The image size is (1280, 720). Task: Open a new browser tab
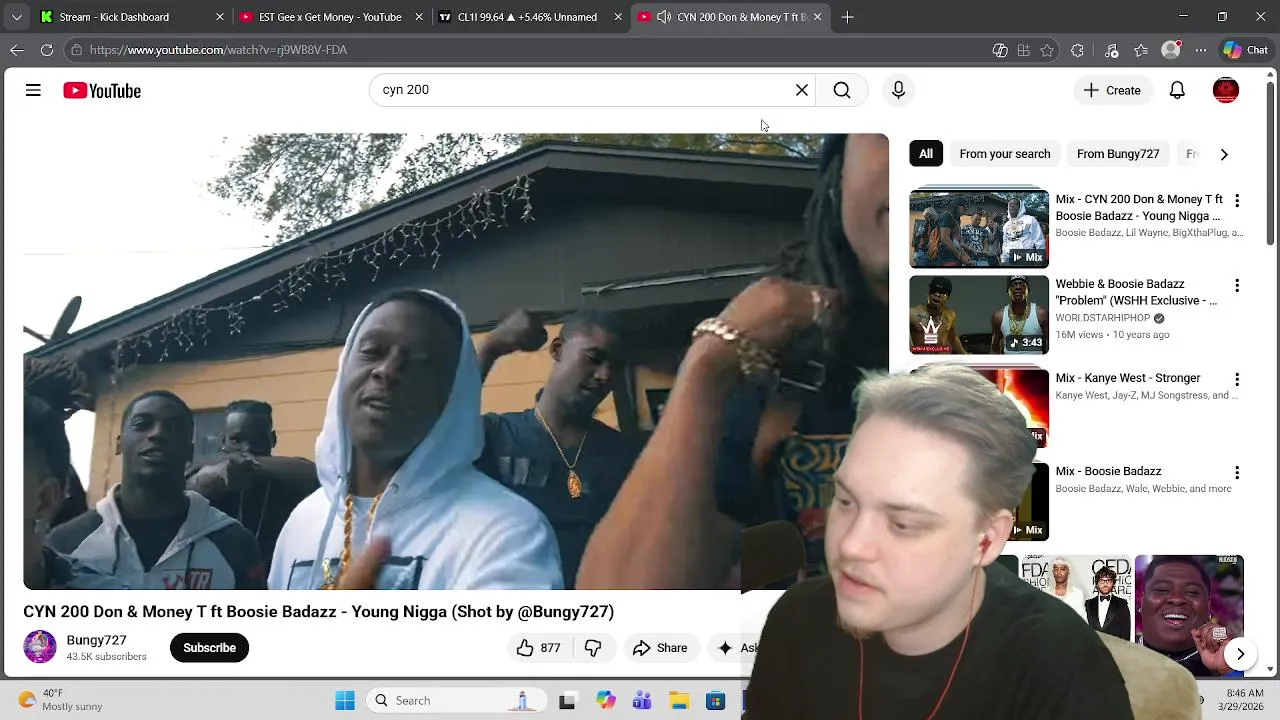[847, 17]
